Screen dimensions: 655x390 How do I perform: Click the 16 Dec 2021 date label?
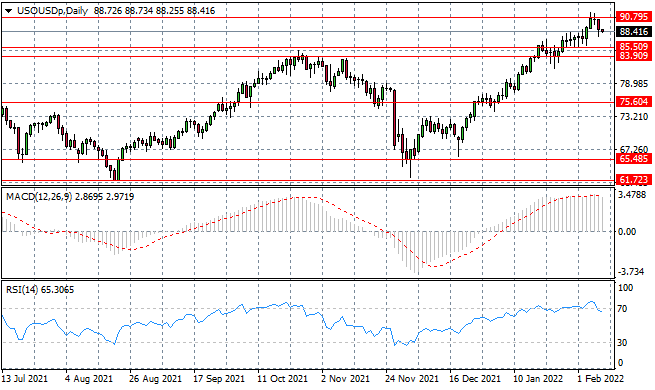[475, 379]
